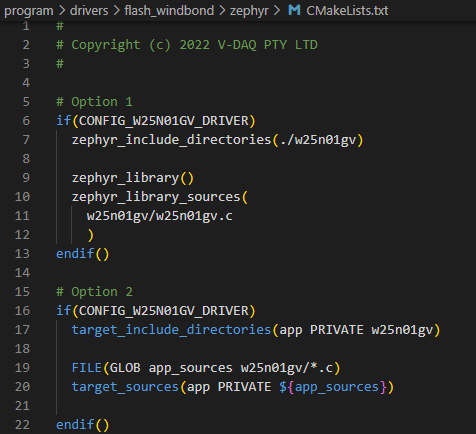The width and height of the screenshot is (476, 434).
Task: Click 'w25n01gv/w25n01gv.c' source path
Action: (160, 216)
